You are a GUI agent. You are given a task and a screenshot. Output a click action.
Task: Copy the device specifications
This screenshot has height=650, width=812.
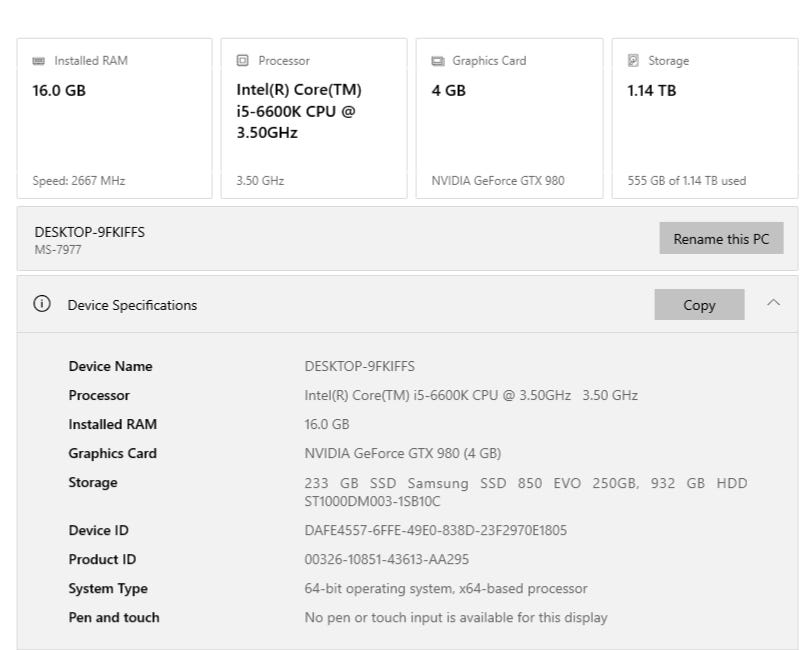pos(699,305)
